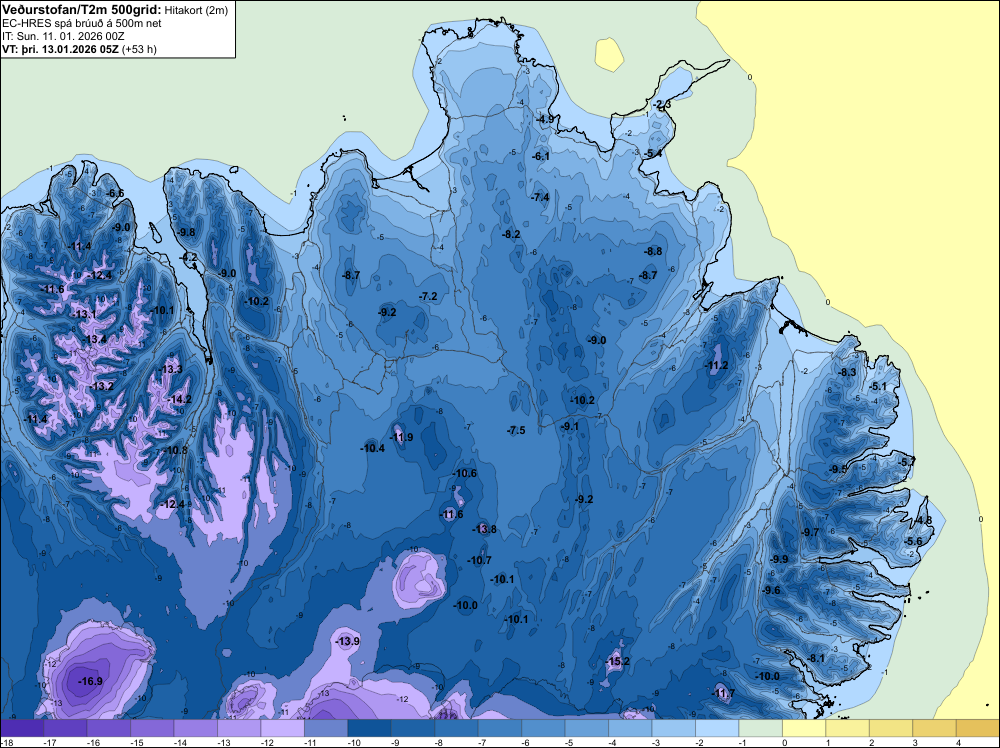Choose the legend swatch labeled -5
The width and height of the screenshot is (1000, 748).
[x=587, y=728]
